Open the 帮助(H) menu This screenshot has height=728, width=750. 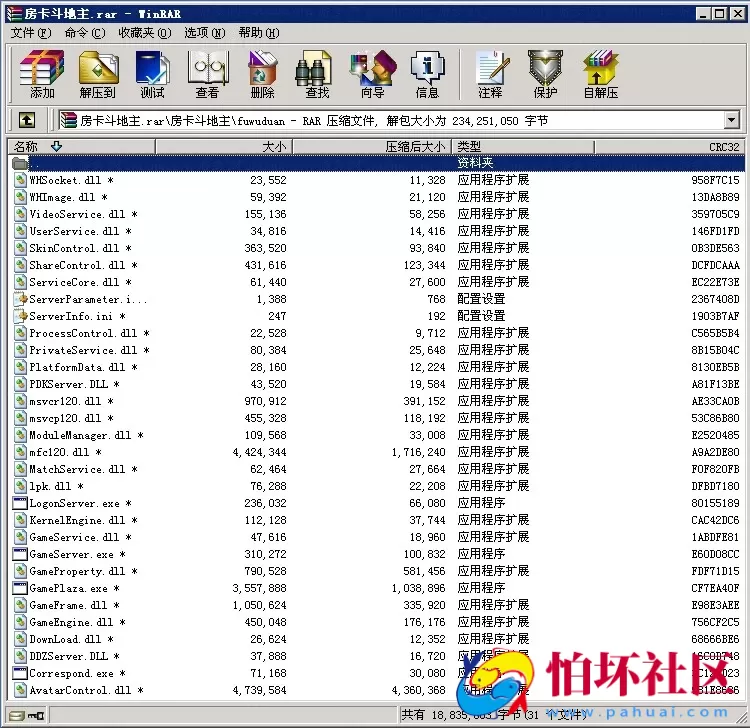coord(259,33)
